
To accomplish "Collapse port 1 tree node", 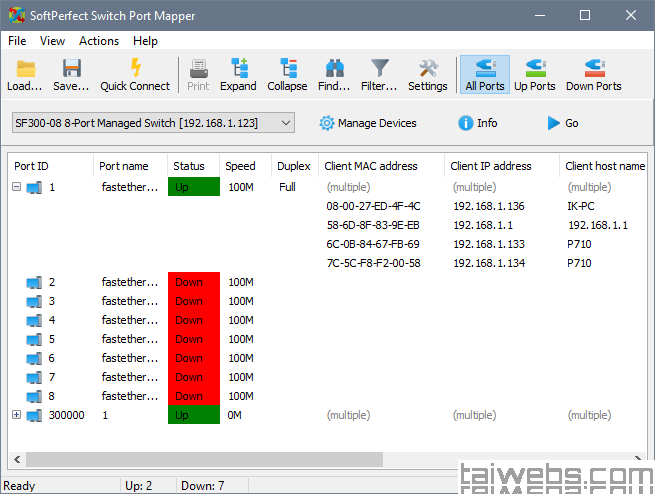I will (16, 187).
